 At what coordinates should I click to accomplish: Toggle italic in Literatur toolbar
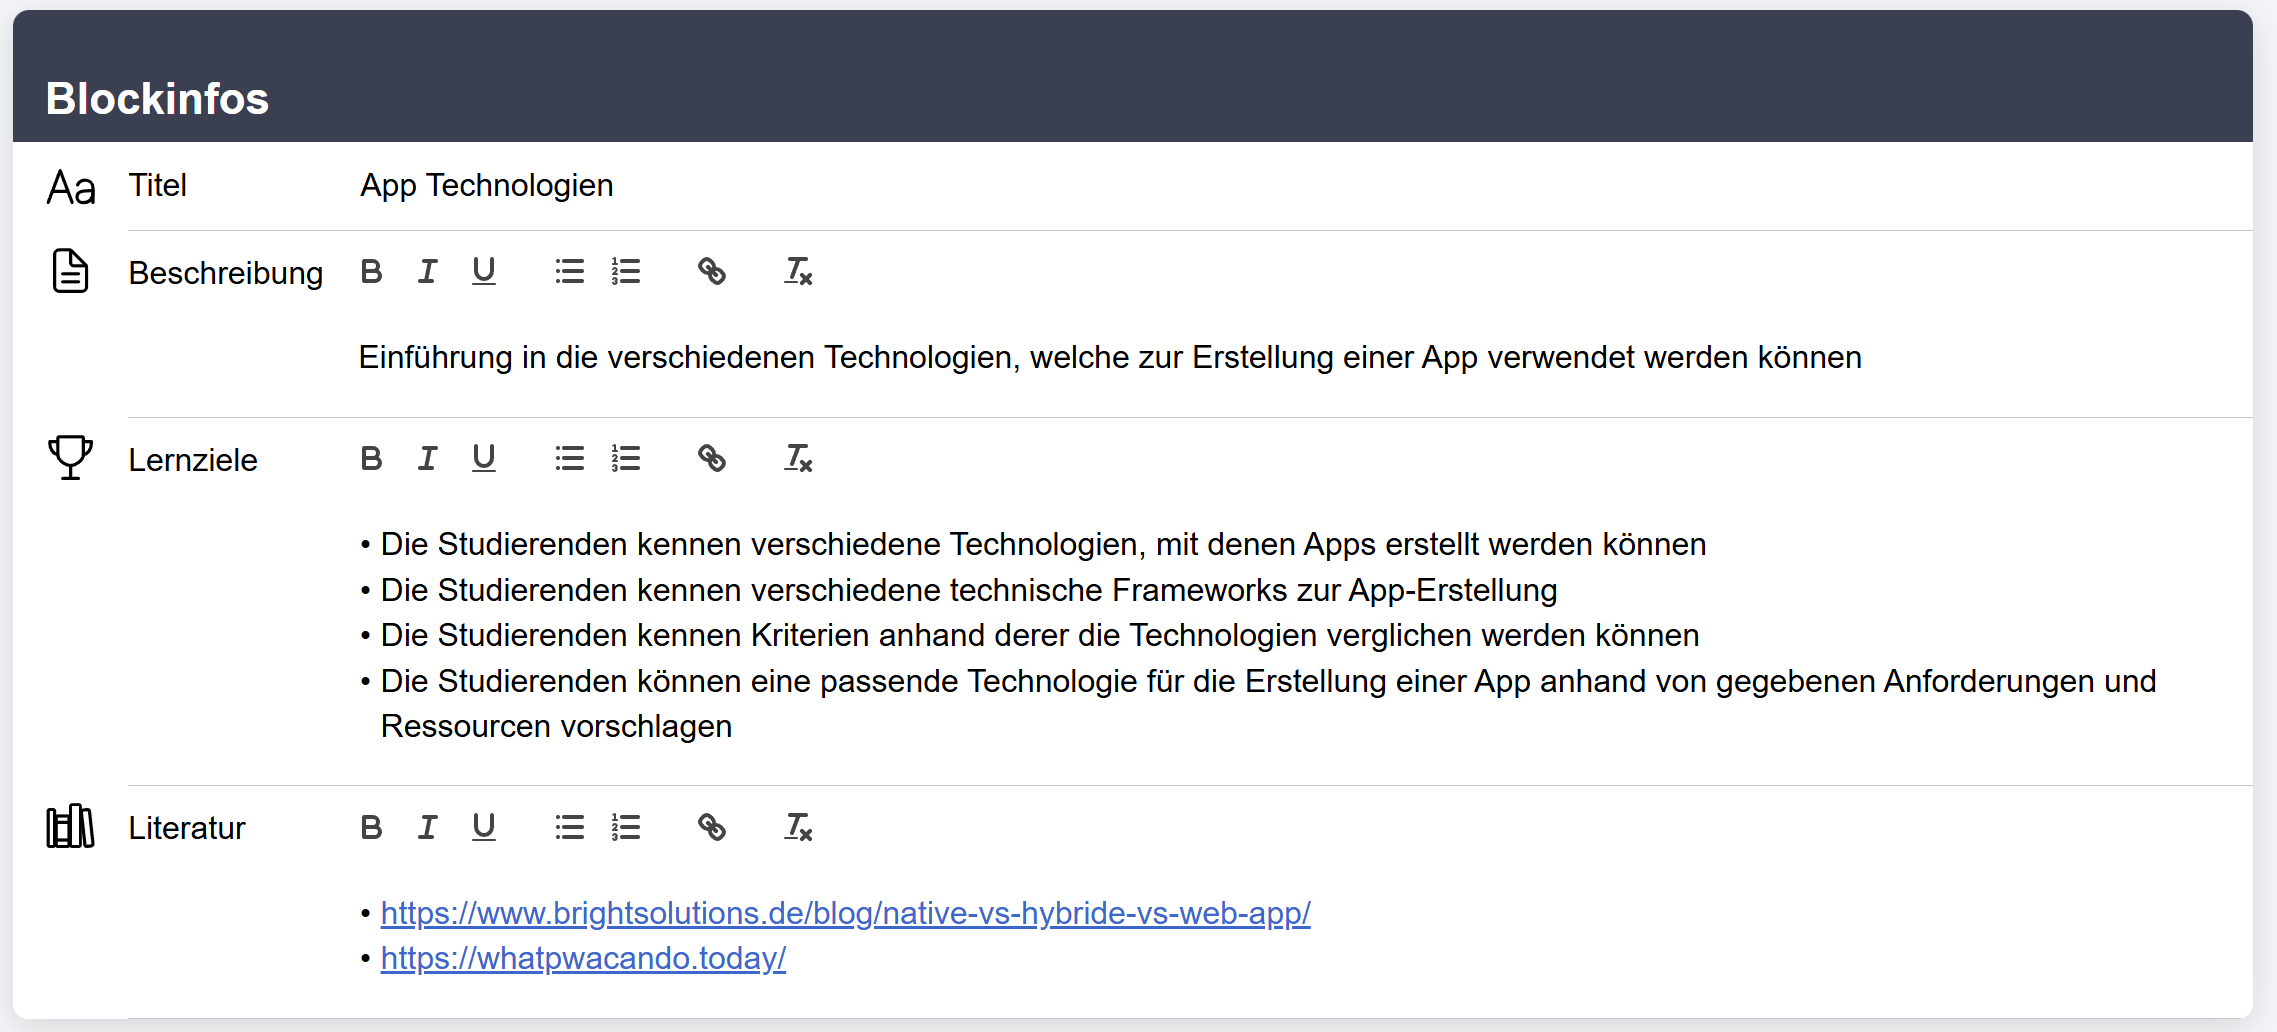click(x=427, y=827)
